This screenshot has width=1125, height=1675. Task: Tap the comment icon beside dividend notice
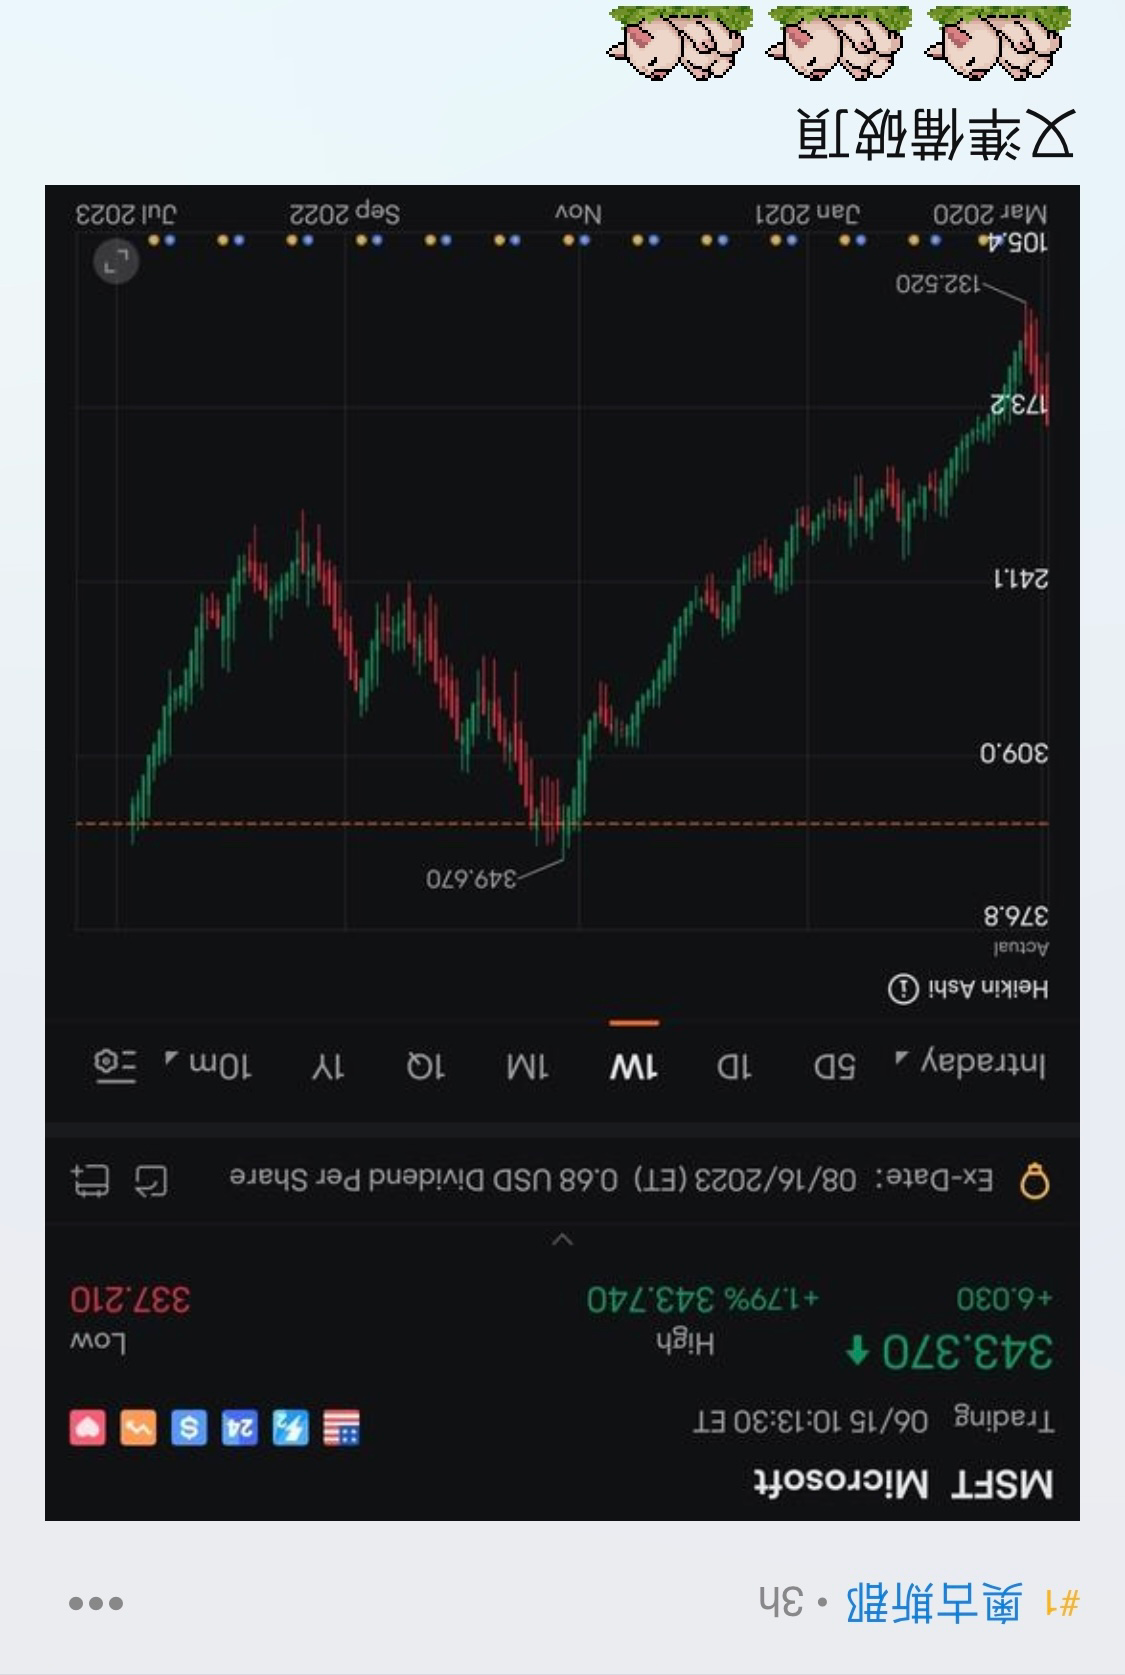click(152, 1181)
